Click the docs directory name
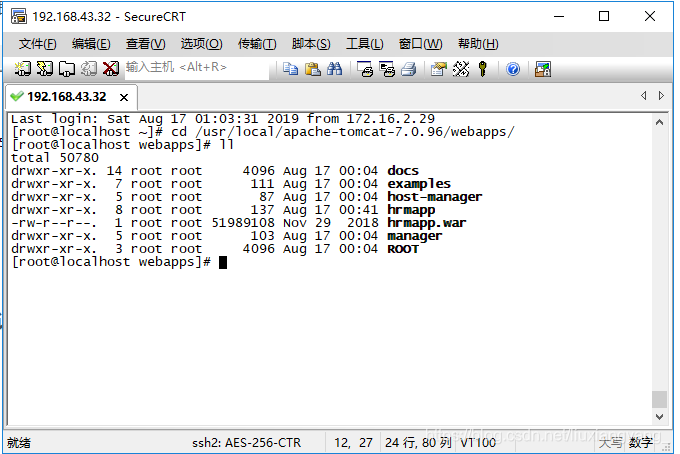 [403, 171]
